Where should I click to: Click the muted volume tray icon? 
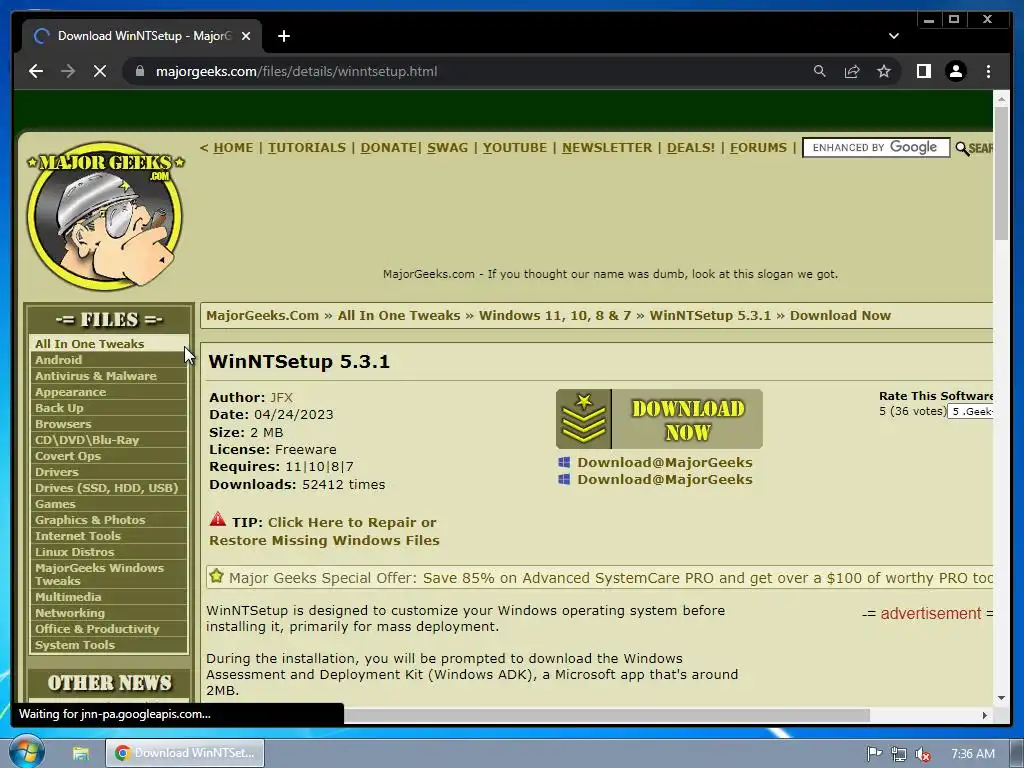tap(923, 754)
